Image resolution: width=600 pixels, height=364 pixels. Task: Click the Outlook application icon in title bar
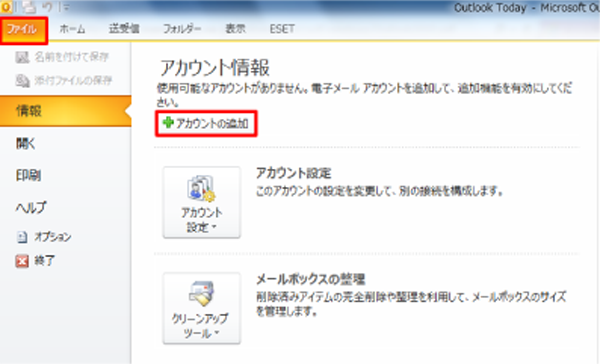click(x=6, y=7)
